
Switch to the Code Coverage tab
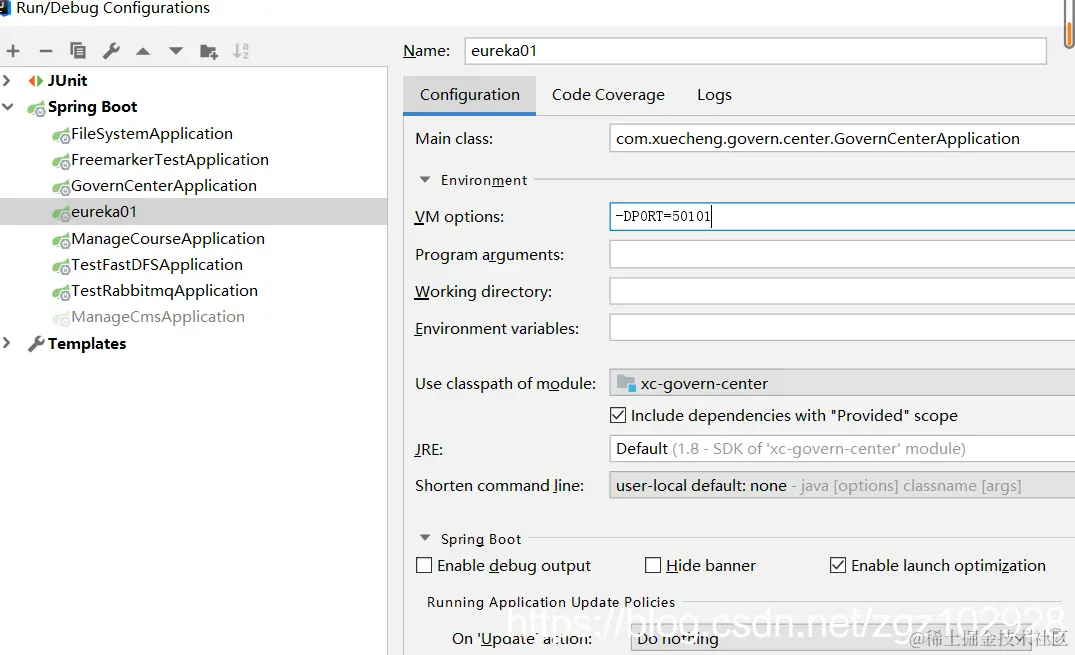608,95
